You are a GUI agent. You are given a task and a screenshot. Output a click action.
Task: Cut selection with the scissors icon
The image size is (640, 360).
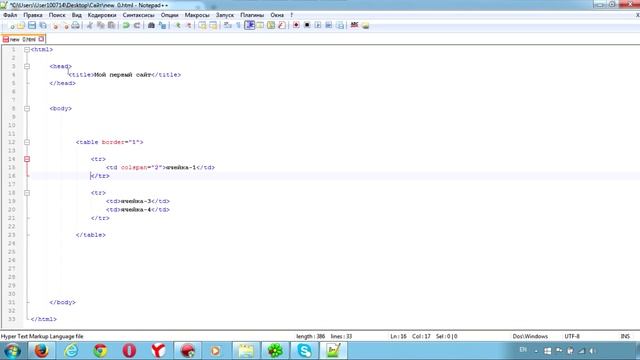pyautogui.click(x=90, y=25)
